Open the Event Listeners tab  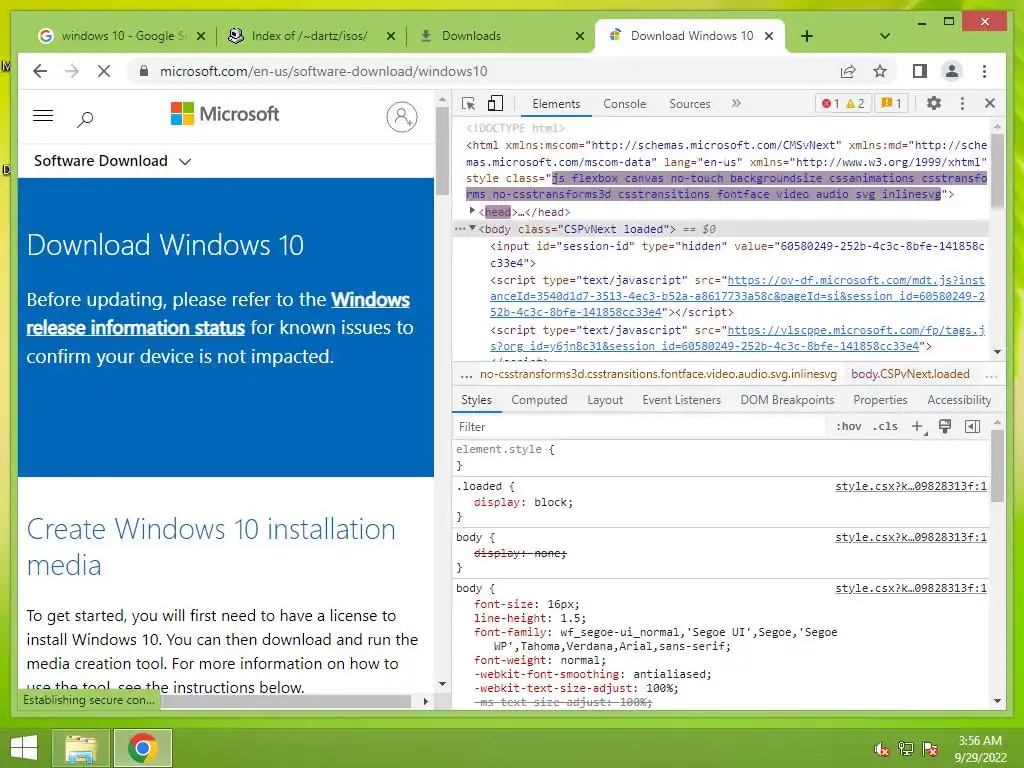click(681, 400)
